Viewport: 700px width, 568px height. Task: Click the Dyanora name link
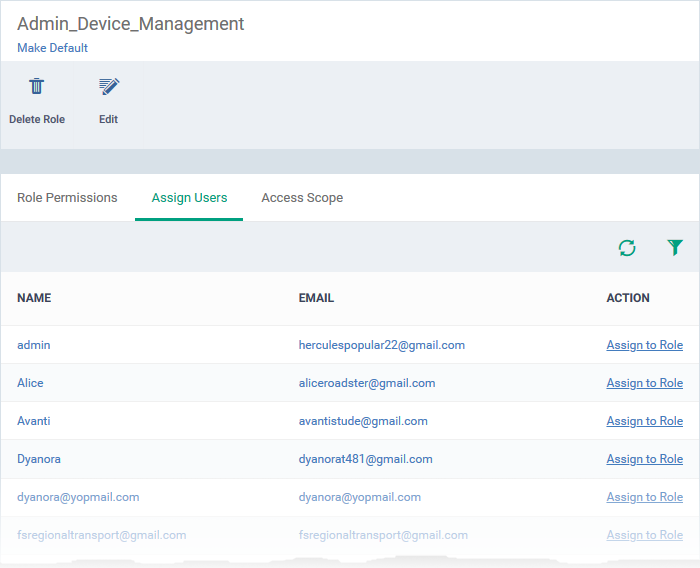point(39,459)
